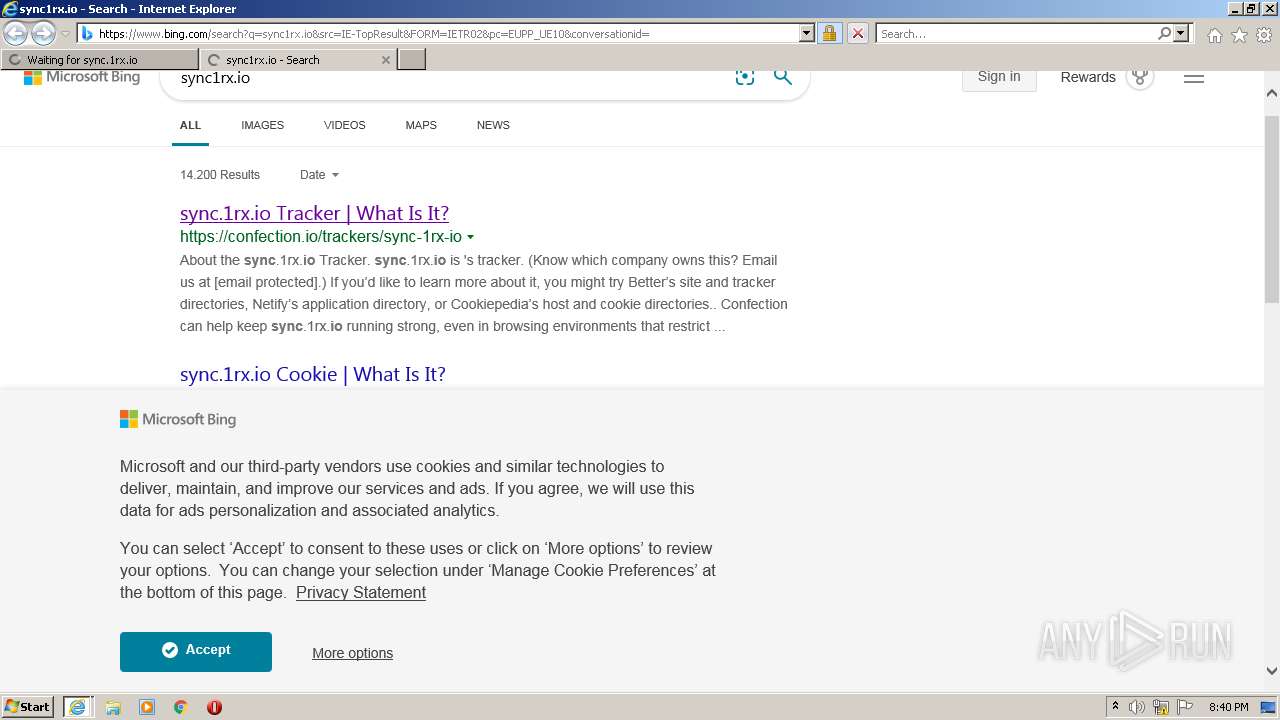The width and height of the screenshot is (1280, 720).
Task: Click the network tray icon
Action: 1161,707
